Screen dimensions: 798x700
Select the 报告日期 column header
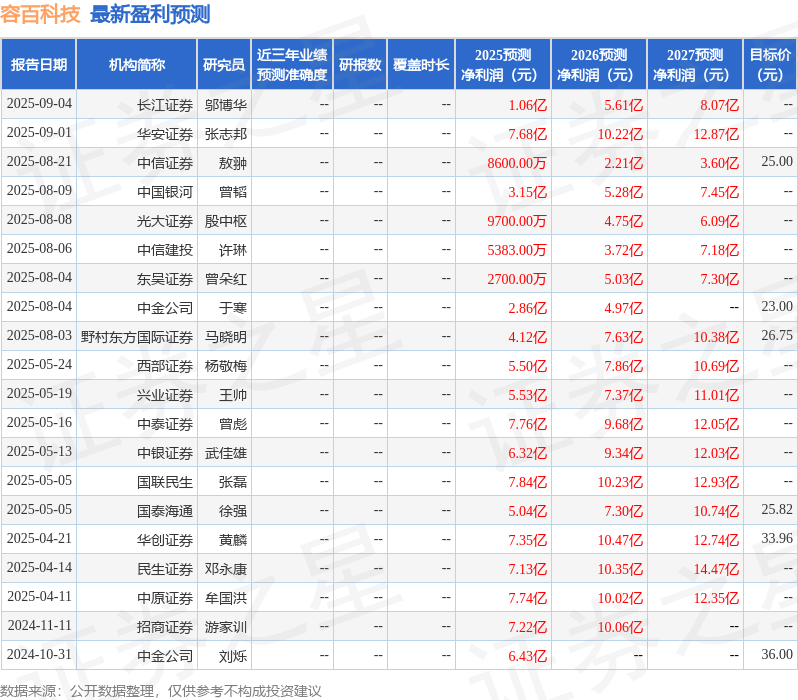[39, 65]
